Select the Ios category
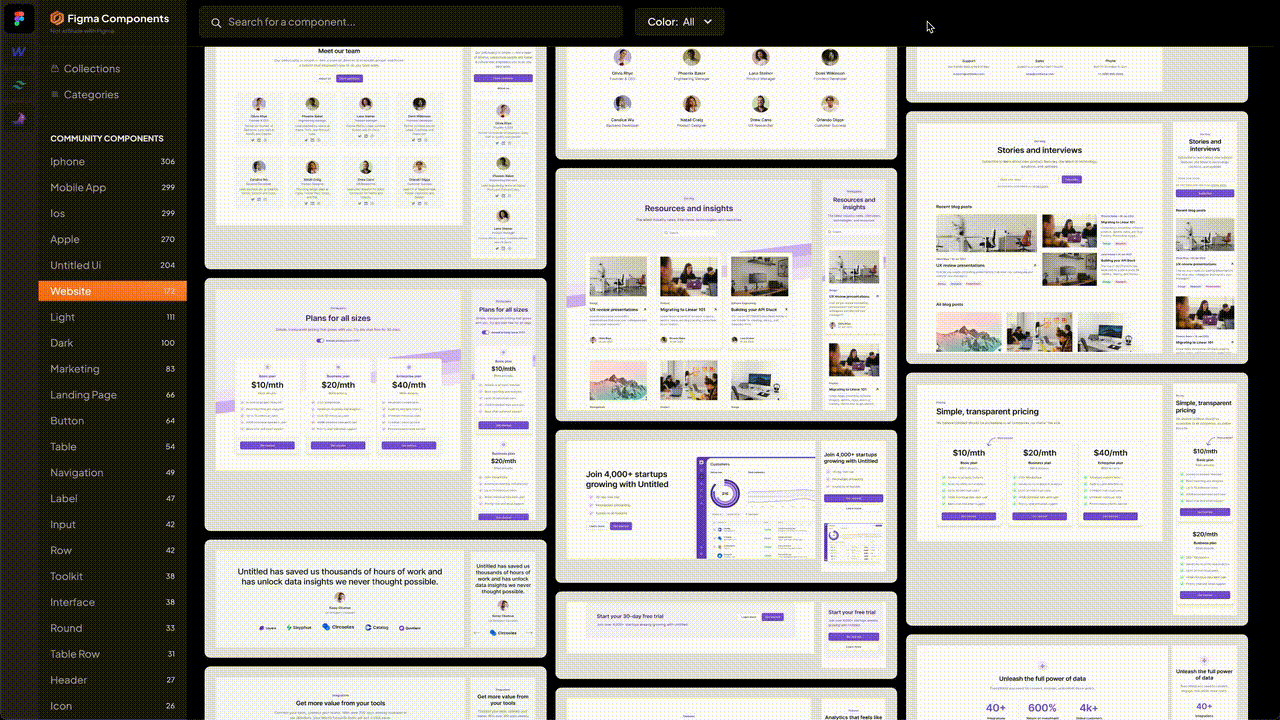This screenshot has width=1280, height=720. coord(112,214)
